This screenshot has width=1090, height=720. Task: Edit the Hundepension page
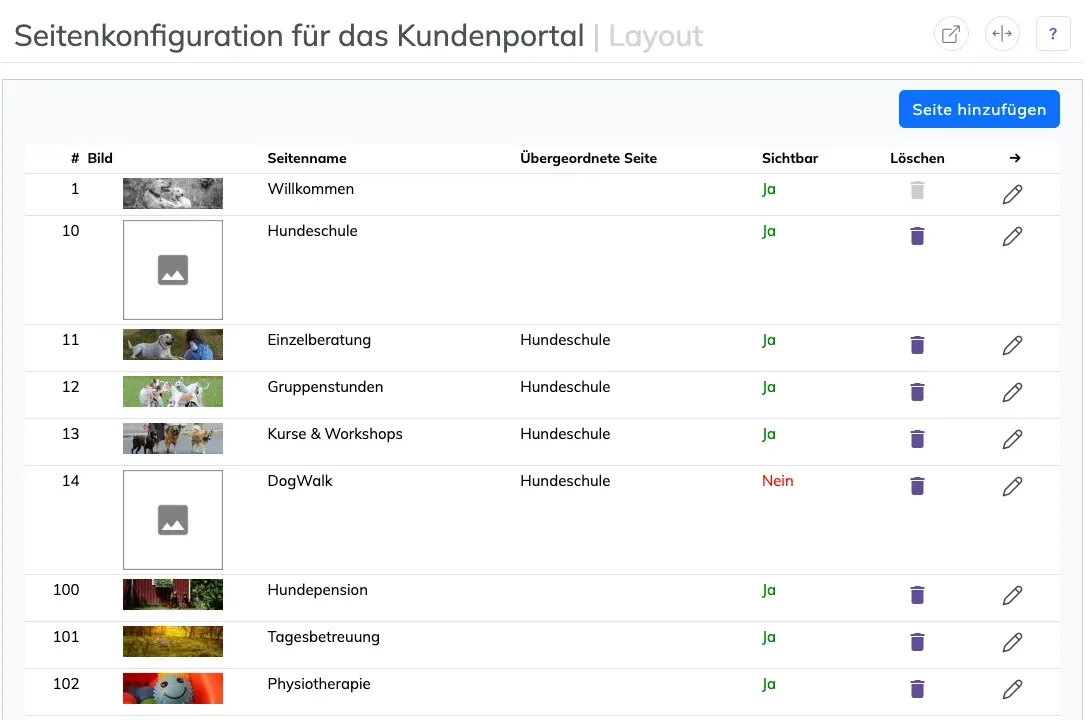[1012, 596]
